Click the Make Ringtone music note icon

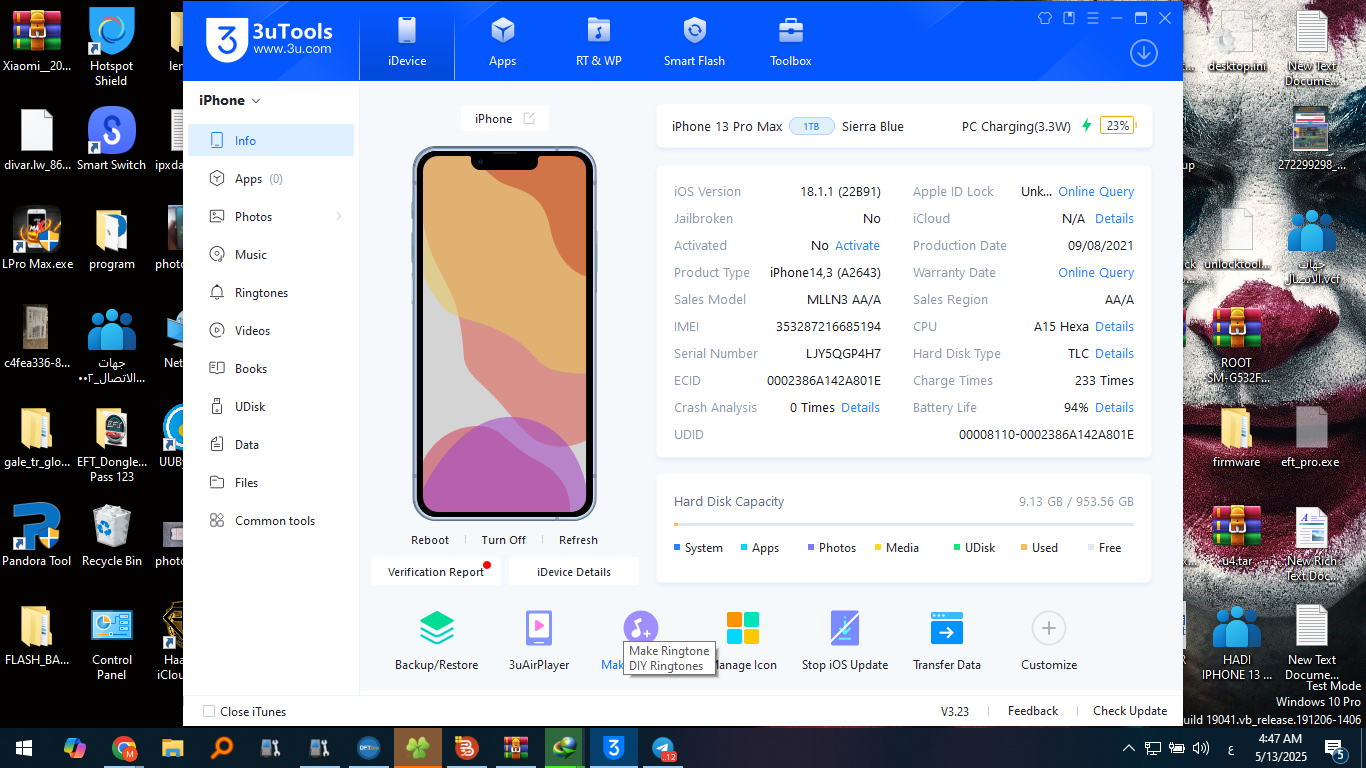641,627
